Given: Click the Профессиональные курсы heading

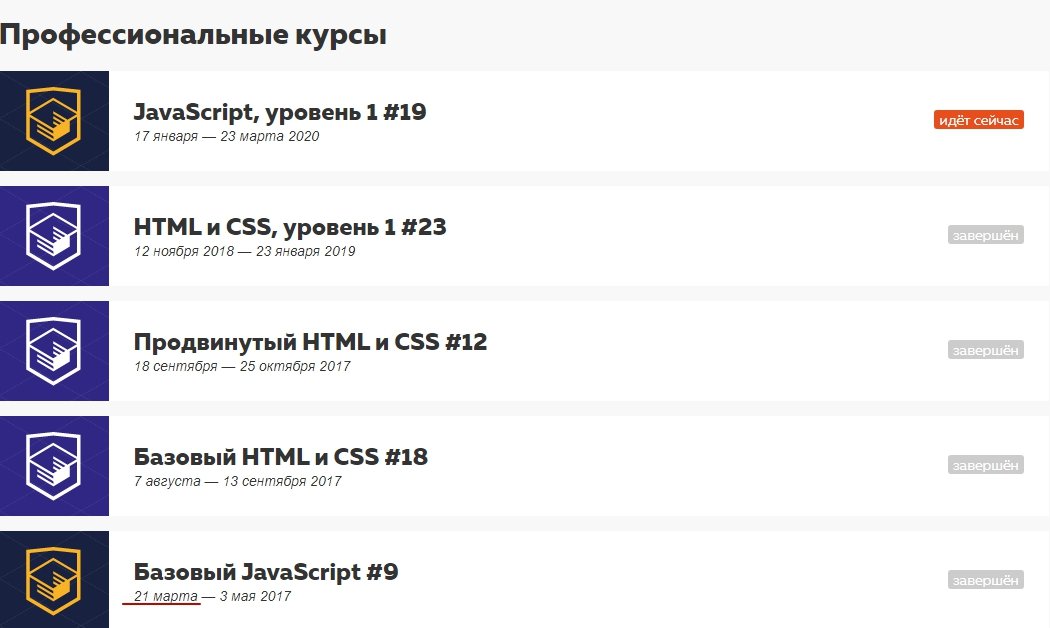Looking at the screenshot, I should point(193,35).
